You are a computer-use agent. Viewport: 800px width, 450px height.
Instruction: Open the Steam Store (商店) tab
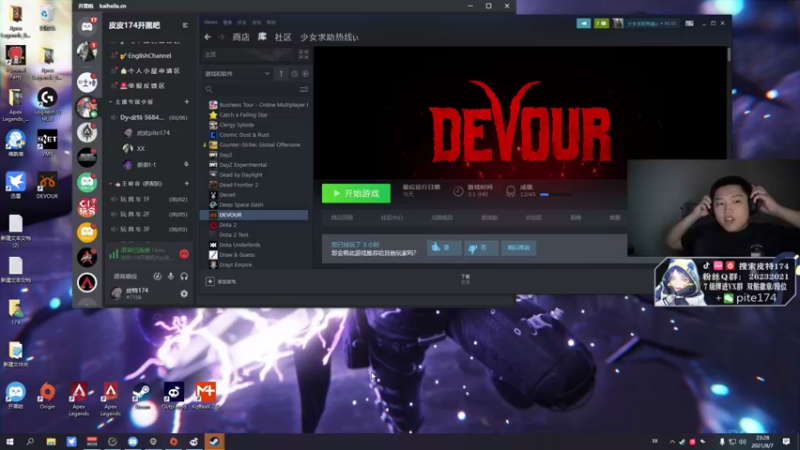point(241,37)
